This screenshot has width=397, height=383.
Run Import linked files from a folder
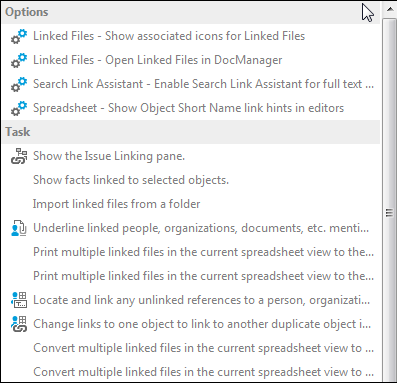tap(191, 204)
